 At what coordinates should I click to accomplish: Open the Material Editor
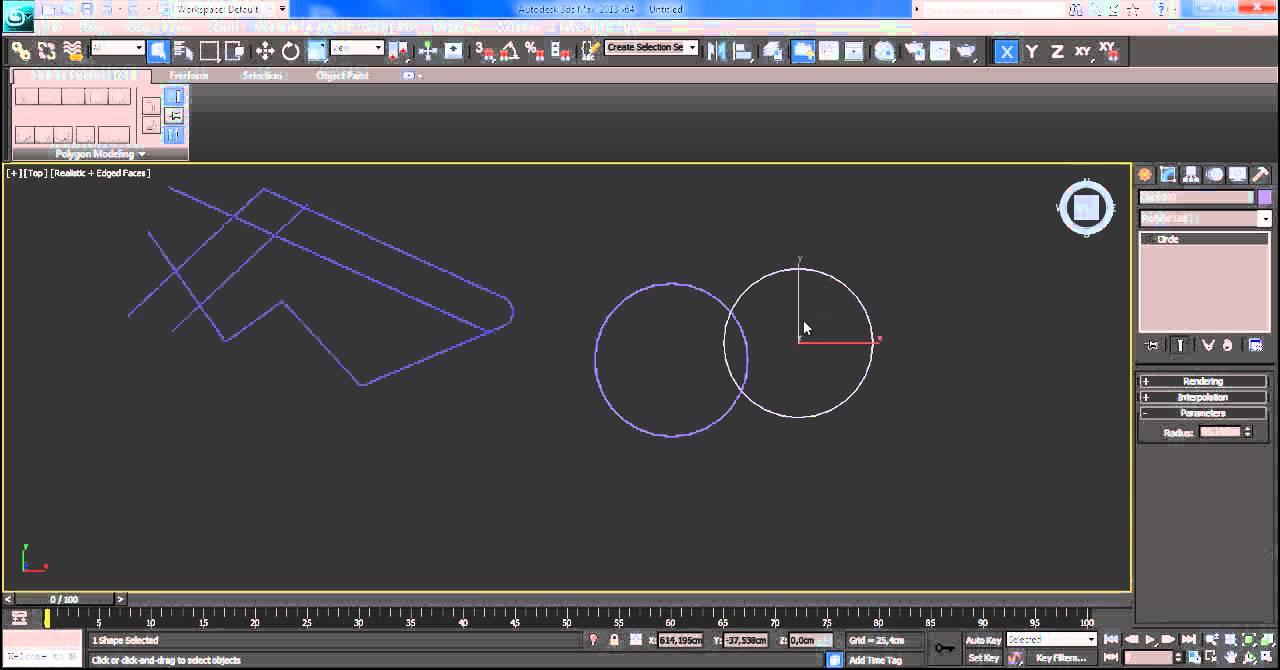885,51
